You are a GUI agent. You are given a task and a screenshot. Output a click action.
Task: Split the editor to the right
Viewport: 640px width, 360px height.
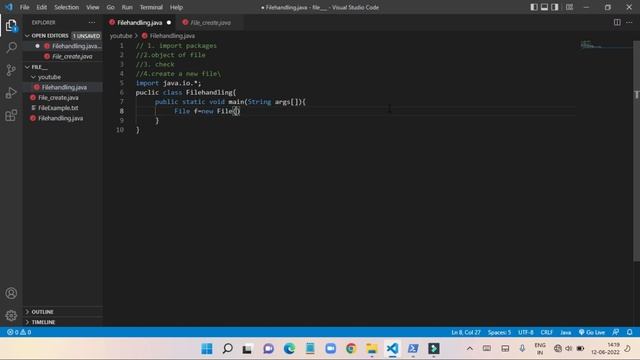617,22
